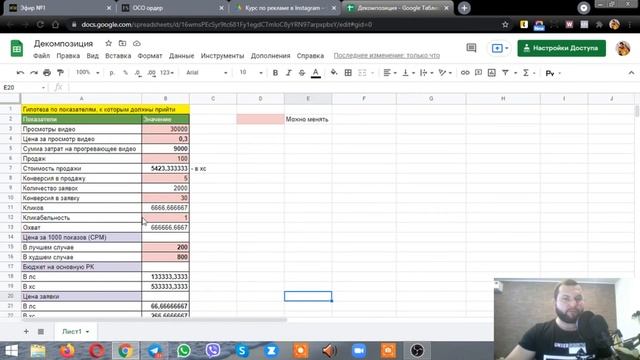This screenshot has width=640, height=360.
Task: Insert a link
Action: [465, 73]
